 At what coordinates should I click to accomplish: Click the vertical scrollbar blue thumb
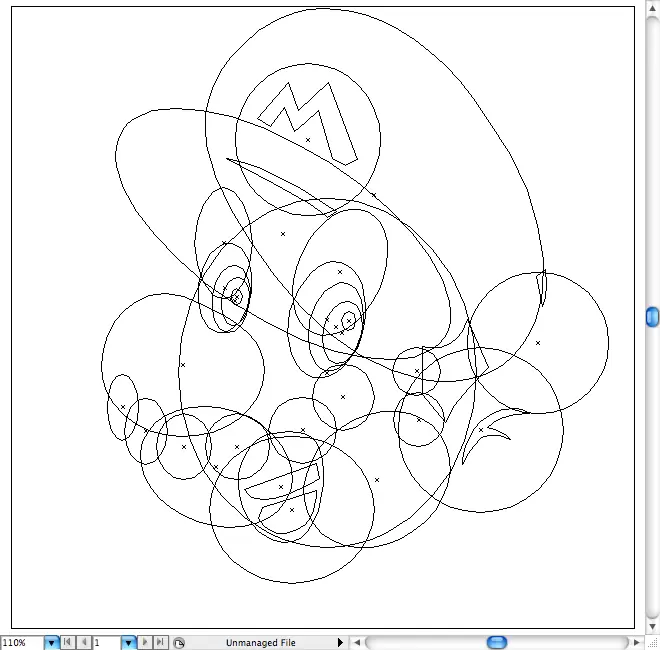coord(652,317)
